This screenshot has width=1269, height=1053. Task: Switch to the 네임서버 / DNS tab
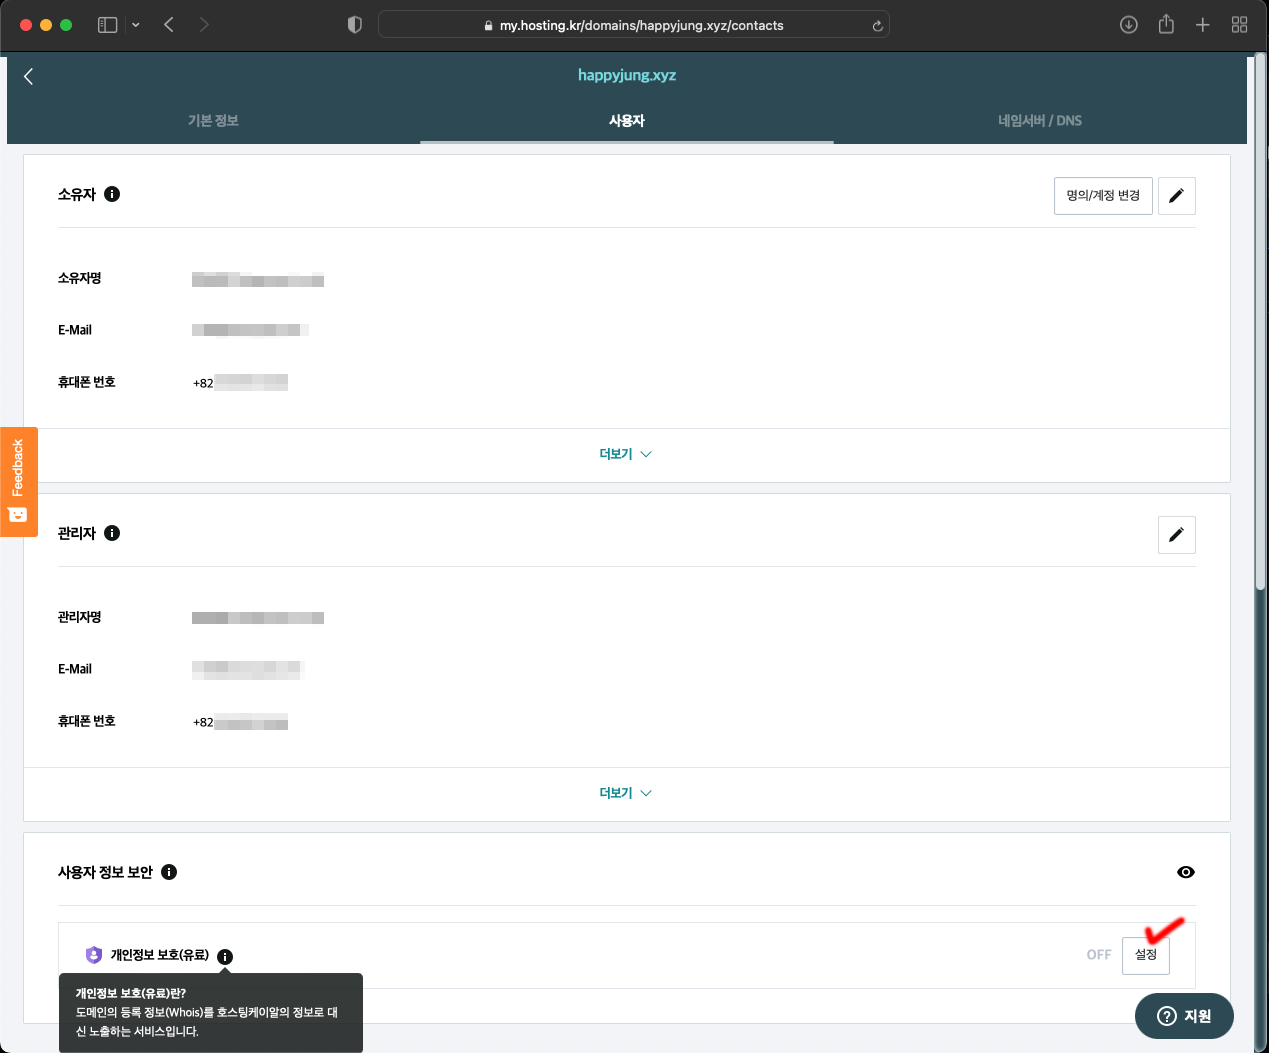pyautogui.click(x=1039, y=121)
